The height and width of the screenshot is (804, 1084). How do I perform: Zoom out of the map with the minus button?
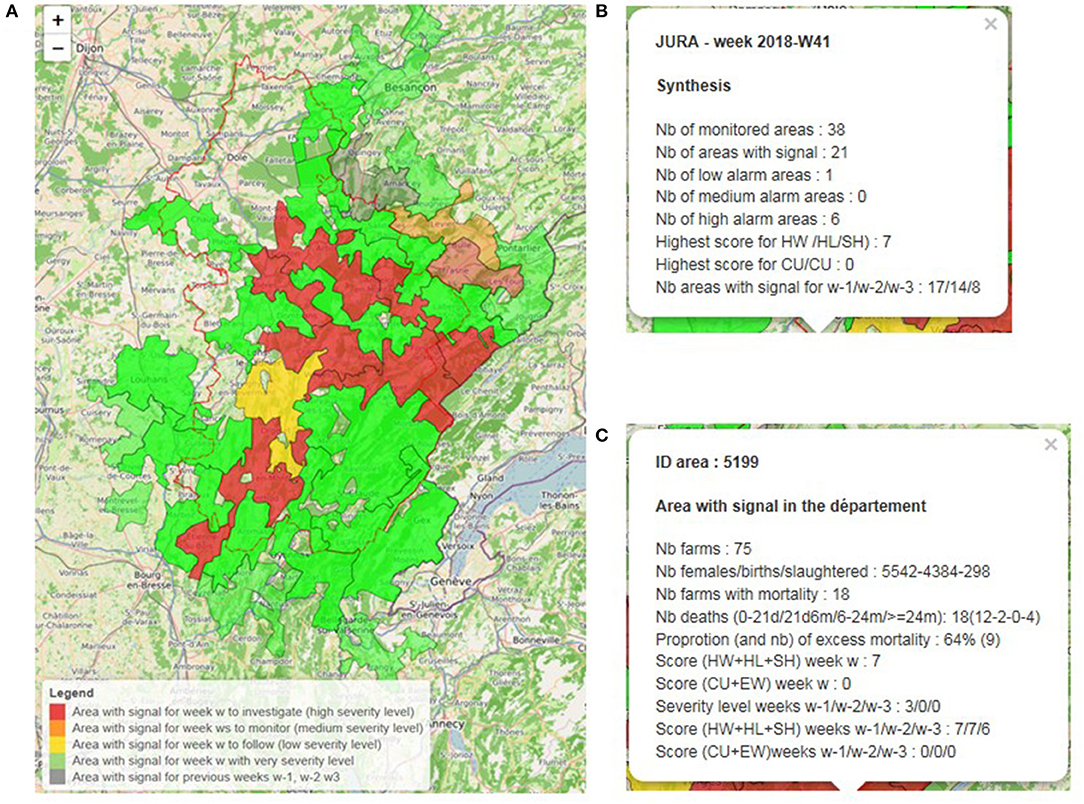click(x=58, y=48)
